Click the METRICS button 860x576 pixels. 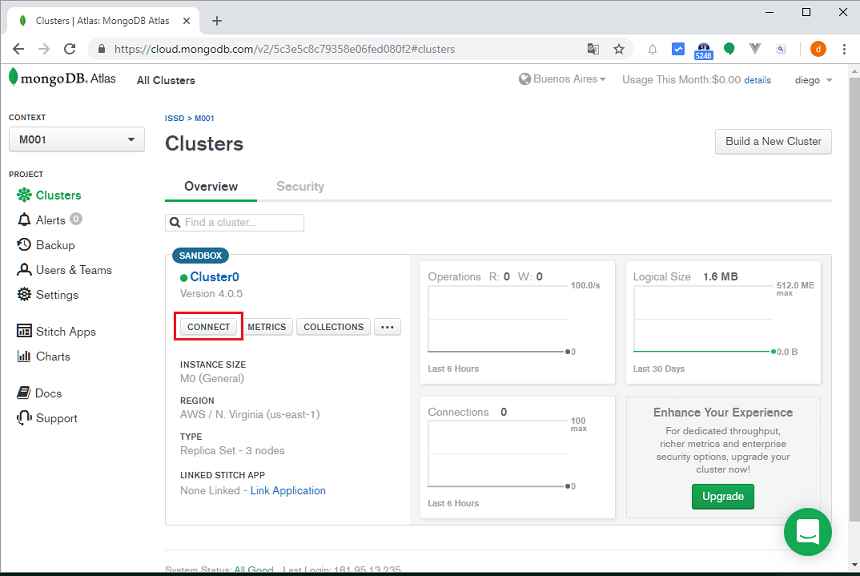pos(267,327)
